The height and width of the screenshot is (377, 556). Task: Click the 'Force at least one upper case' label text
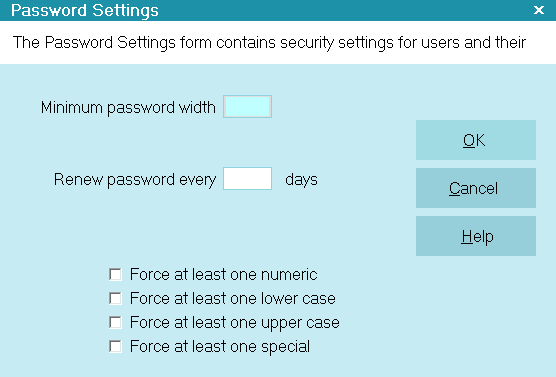point(235,323)
